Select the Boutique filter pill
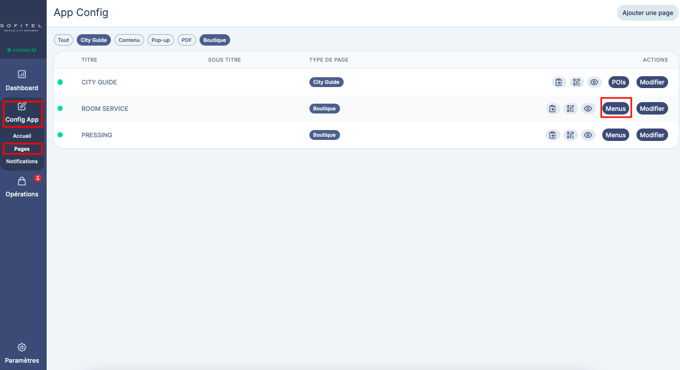This screenshot has height=370, width=680. (215, 40)
